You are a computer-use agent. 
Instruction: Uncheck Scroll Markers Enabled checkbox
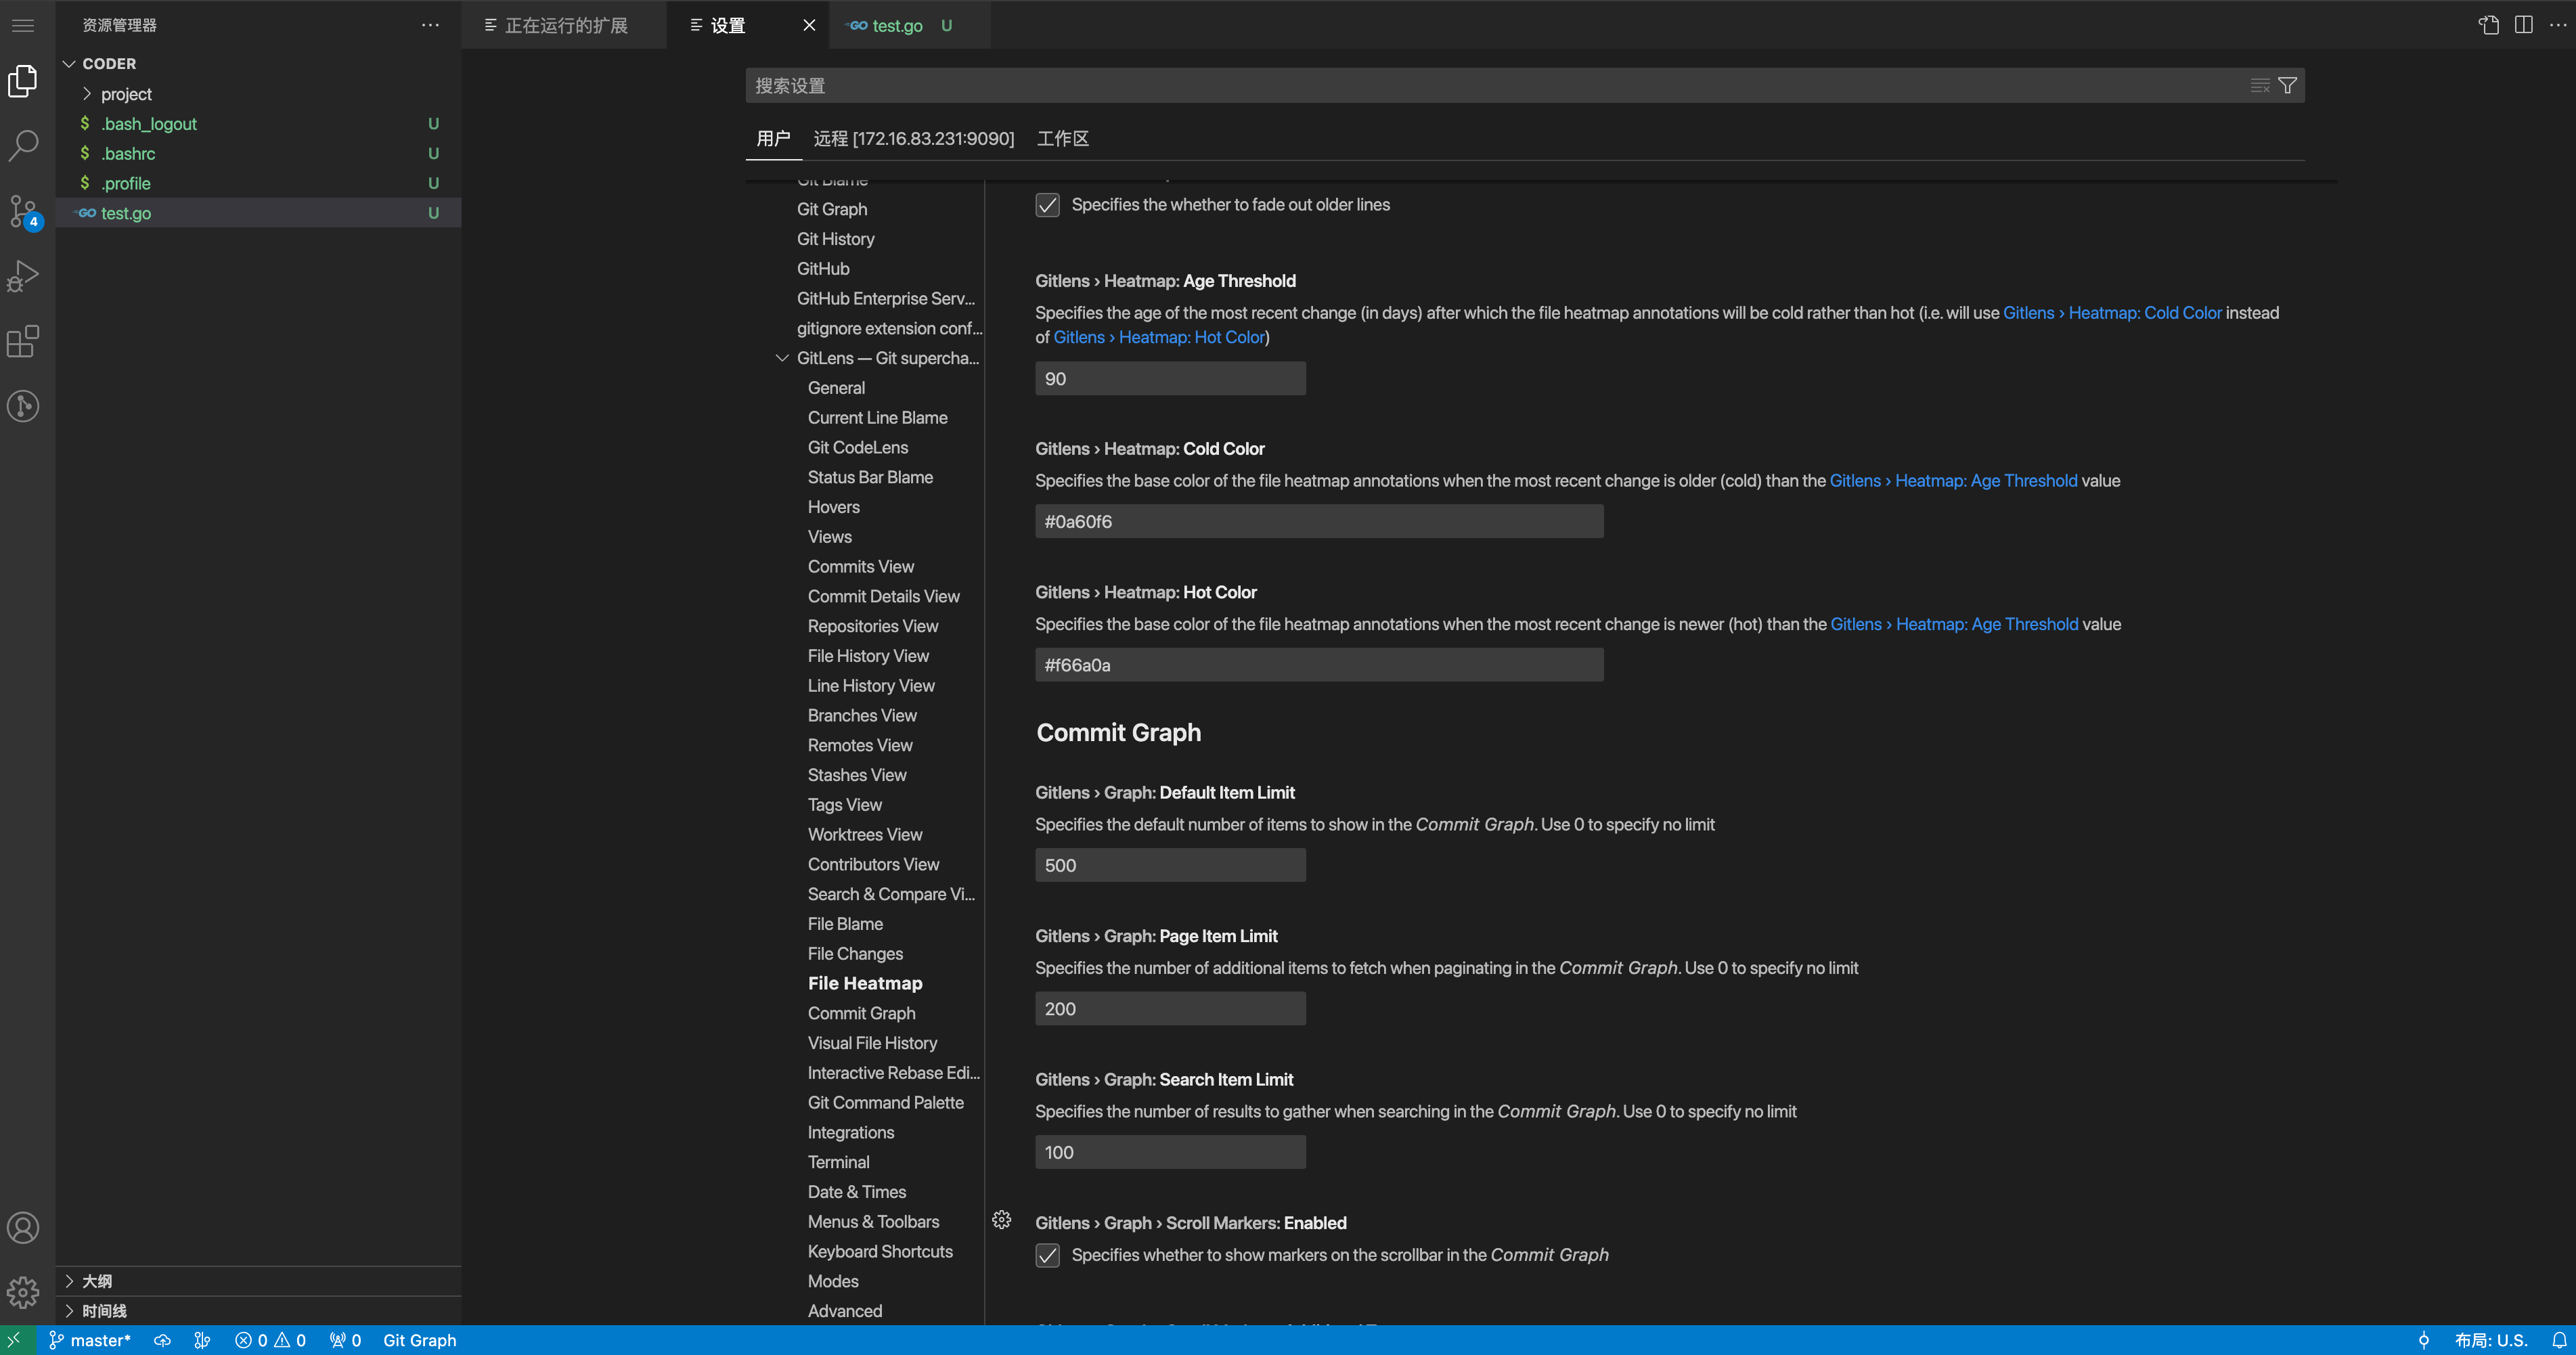click(1047, 1255)
